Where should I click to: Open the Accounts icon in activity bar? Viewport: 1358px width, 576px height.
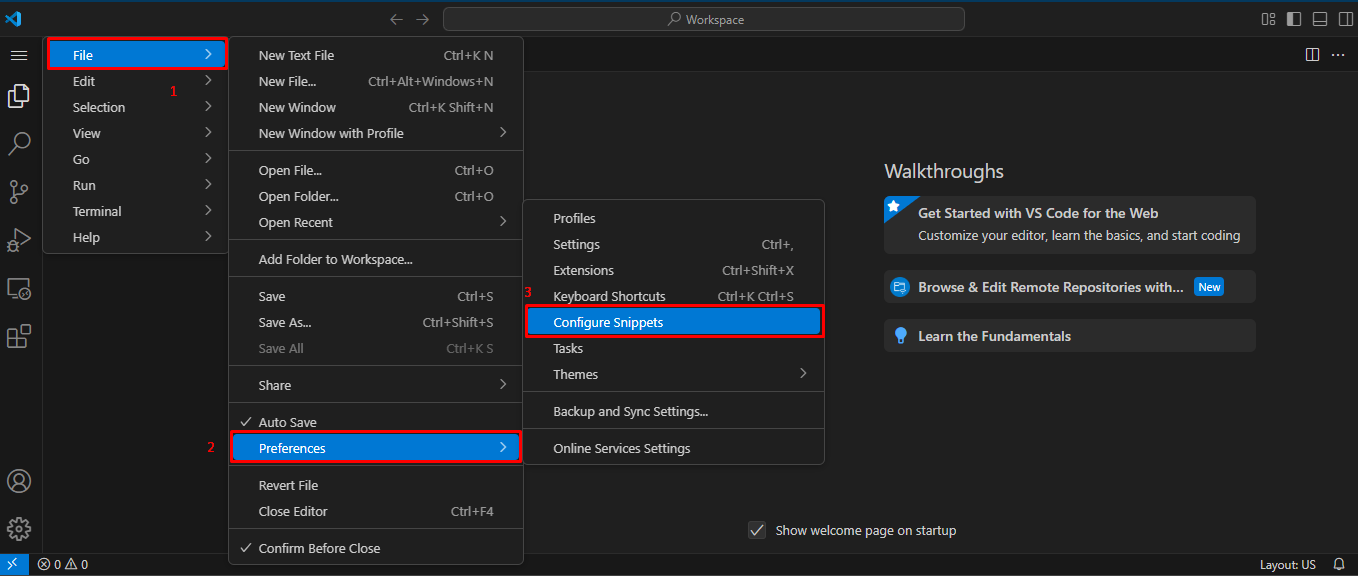click(x=18, y=481)
